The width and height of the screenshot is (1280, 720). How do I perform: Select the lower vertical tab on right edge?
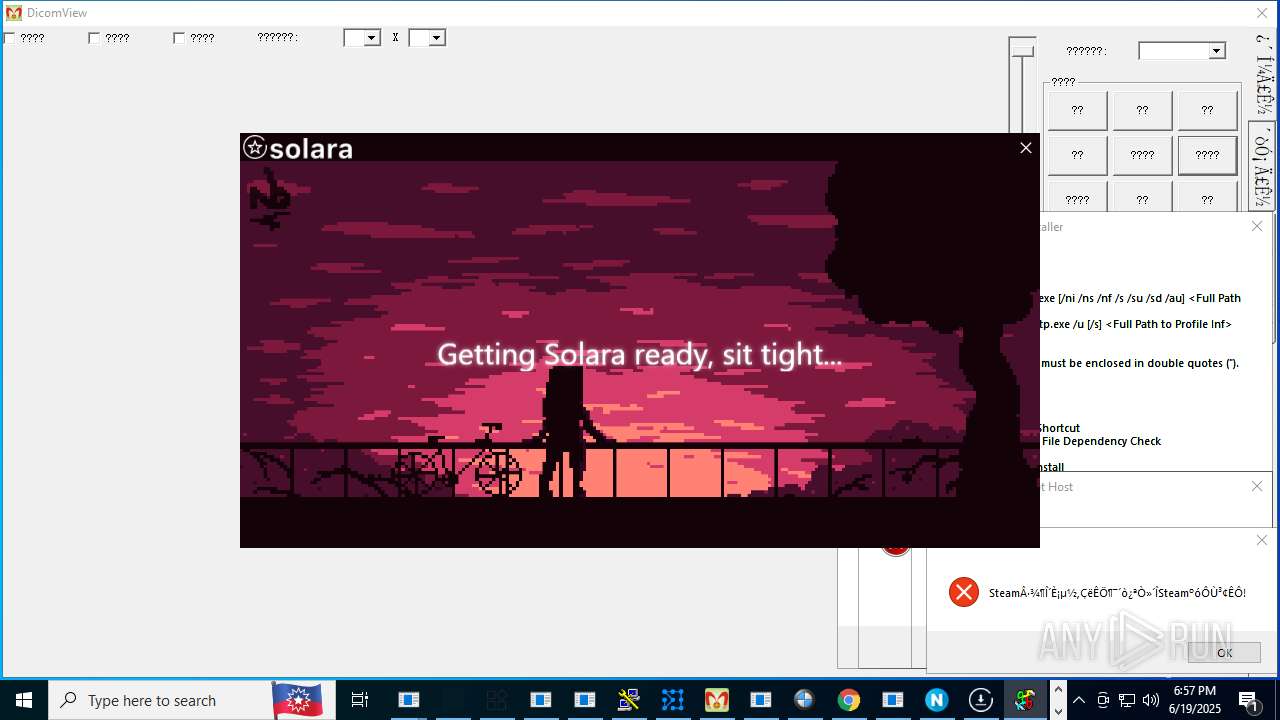click(x=1263, y=166)
